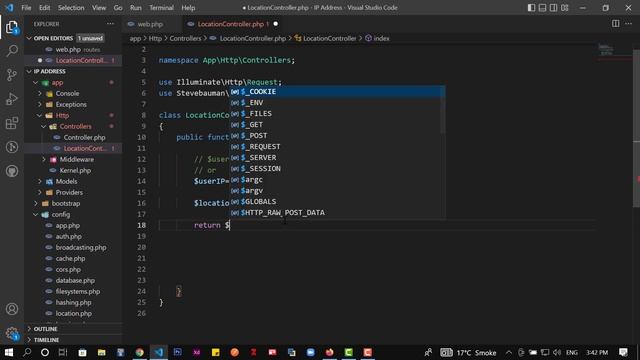The image size is (640, 360).
Task: Open the Run menu
Action: tap(136, 8)
